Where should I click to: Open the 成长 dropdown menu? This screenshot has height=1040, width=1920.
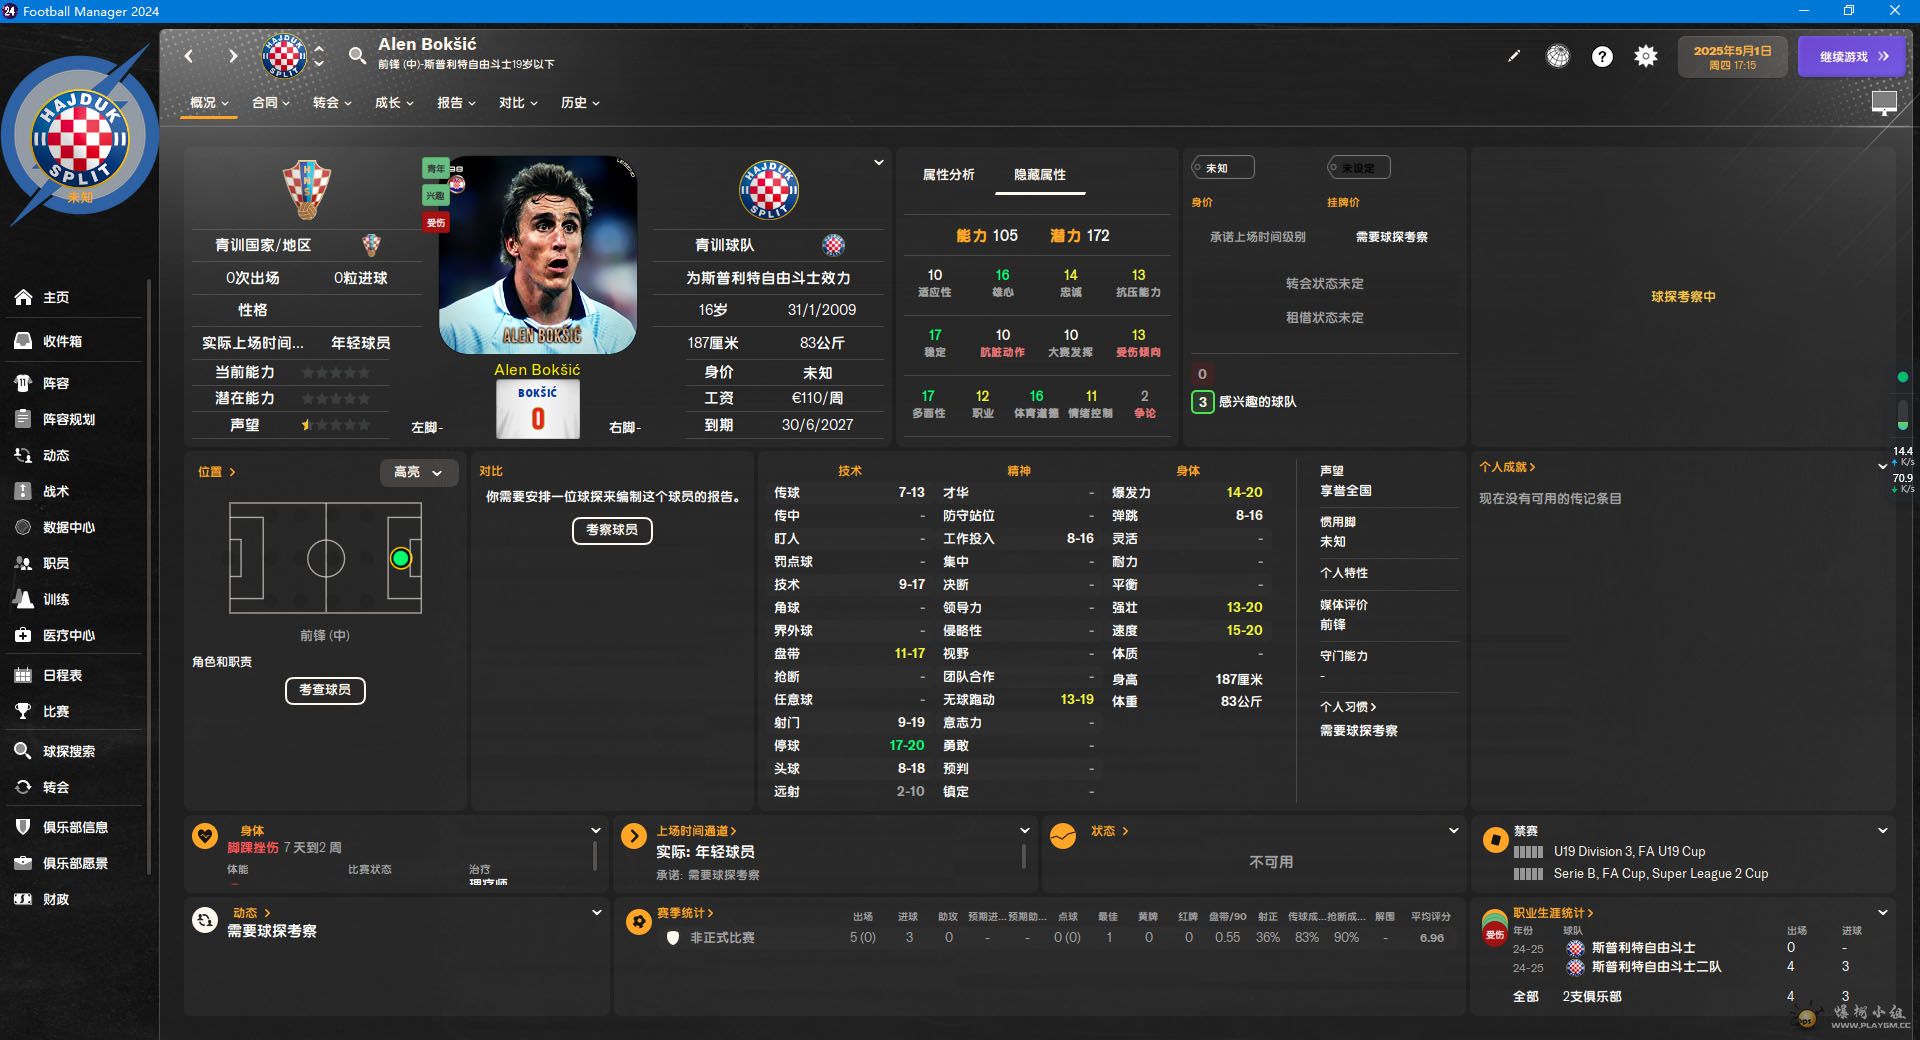pyautogui.click(x=394, y=103)
